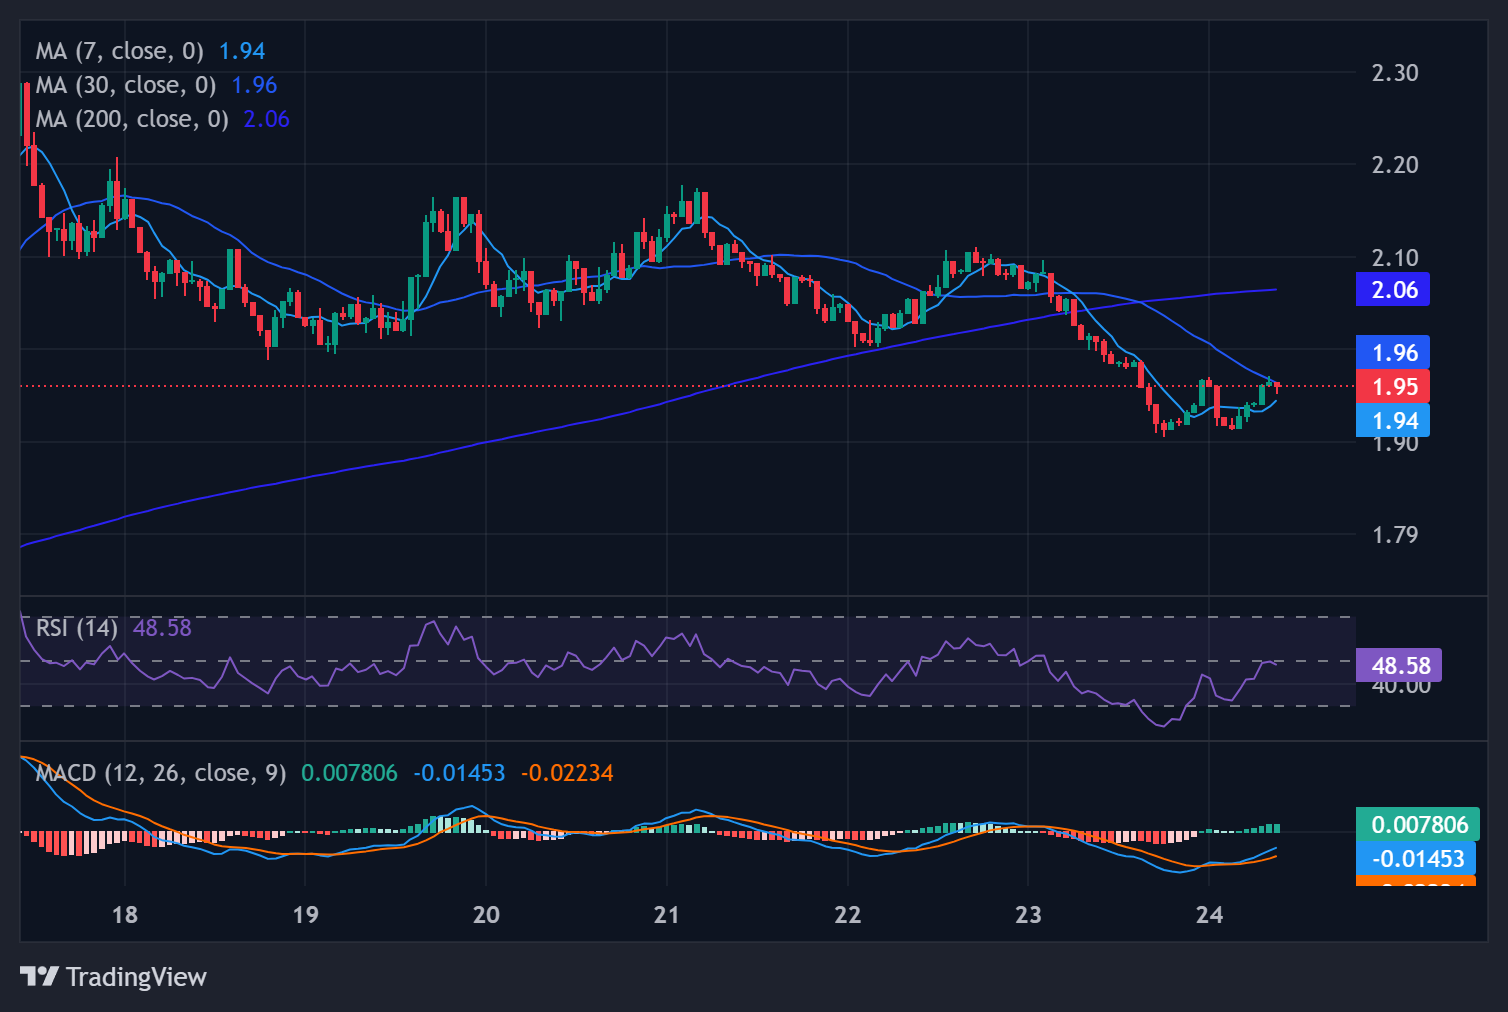Viewport: 1508px width, 1012px height.
Task: Click the orange -0.02234 signal value in MACD legend
Action: point(567,773)
